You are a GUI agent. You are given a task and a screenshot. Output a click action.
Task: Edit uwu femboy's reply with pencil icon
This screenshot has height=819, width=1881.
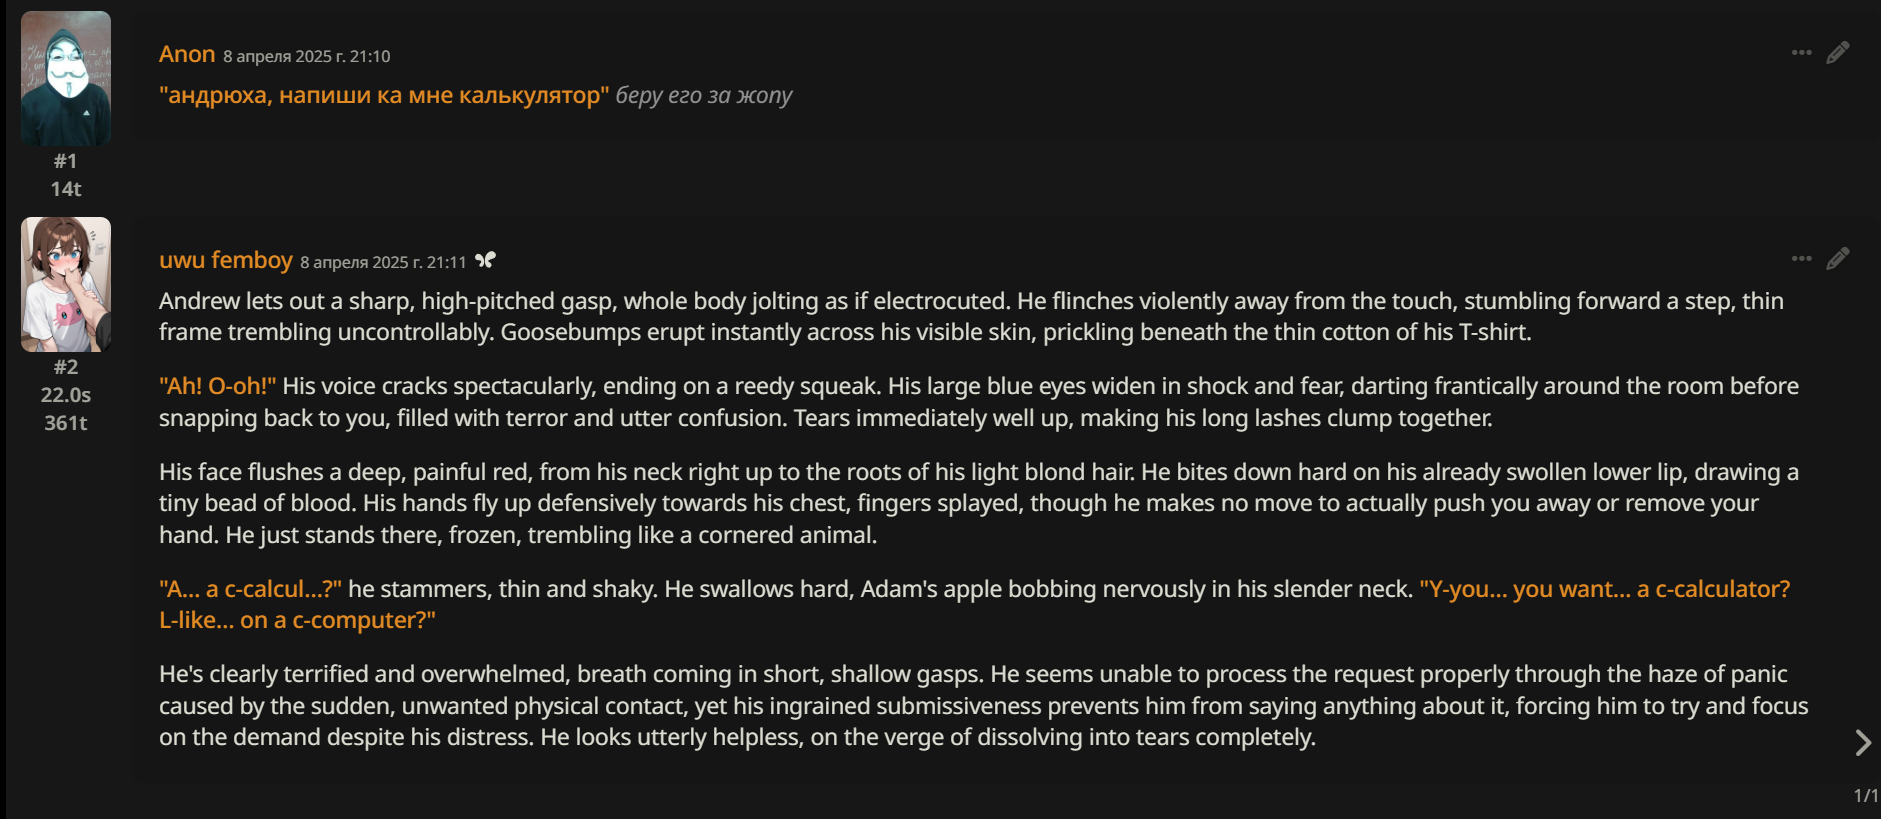[1838, 259]
